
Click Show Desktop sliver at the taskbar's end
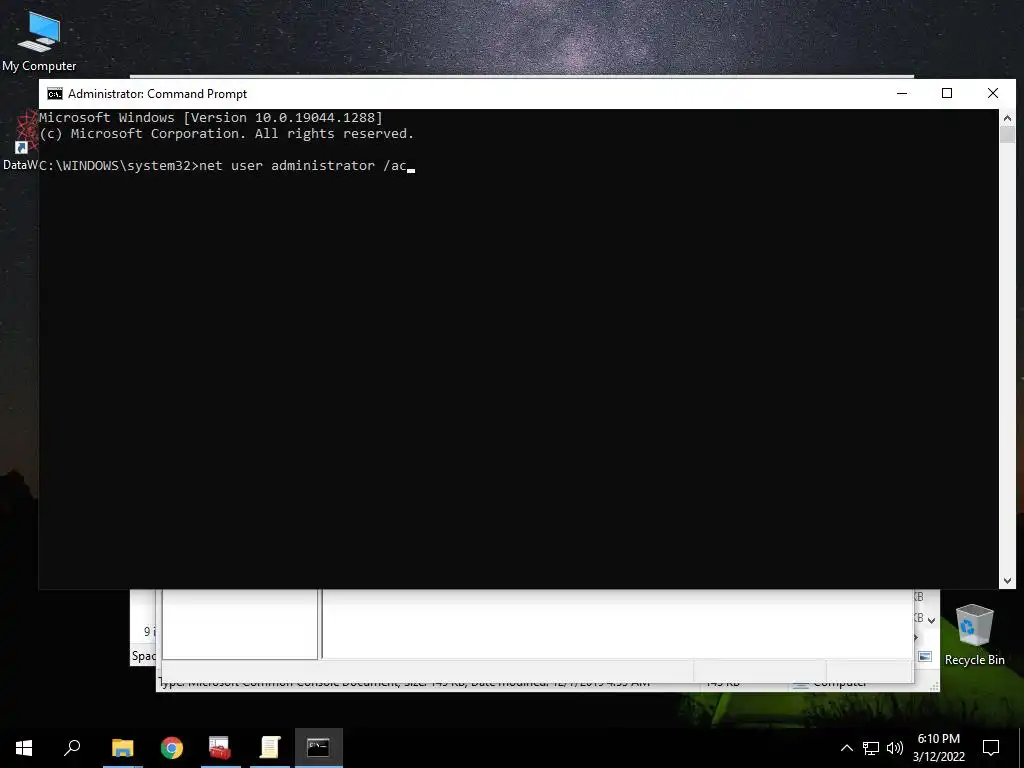coord(1021,748)
